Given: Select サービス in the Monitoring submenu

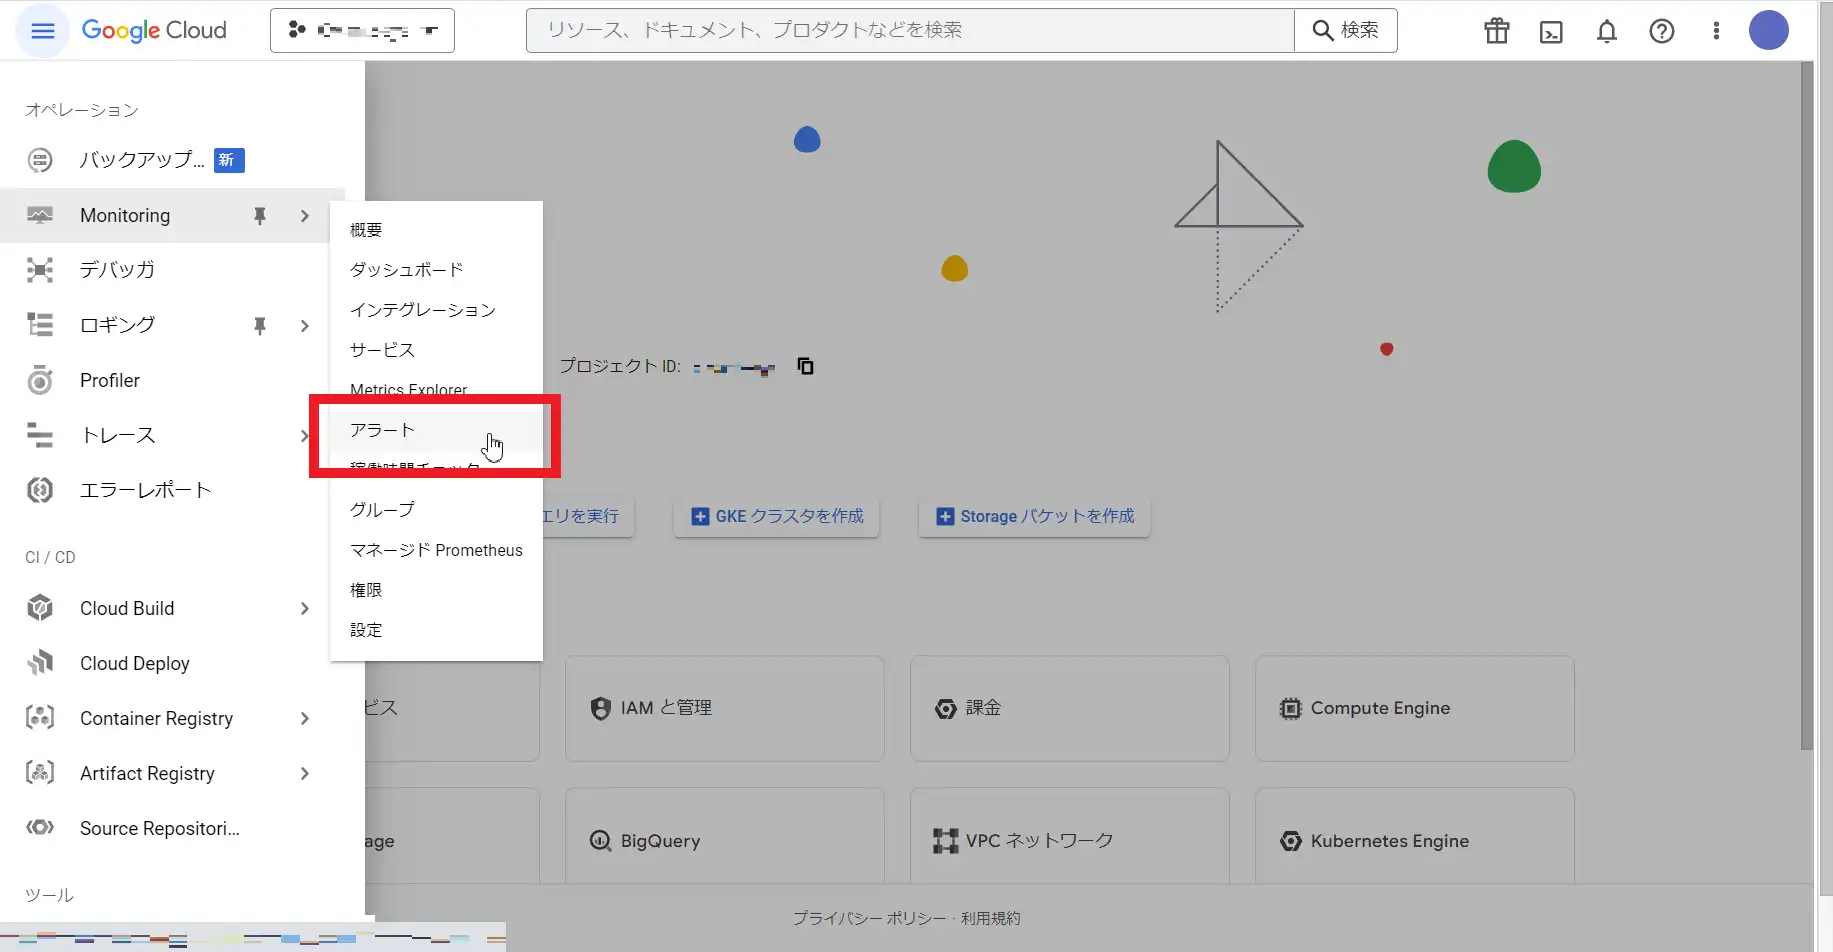Looking at the screenshot, I should 436,350.
